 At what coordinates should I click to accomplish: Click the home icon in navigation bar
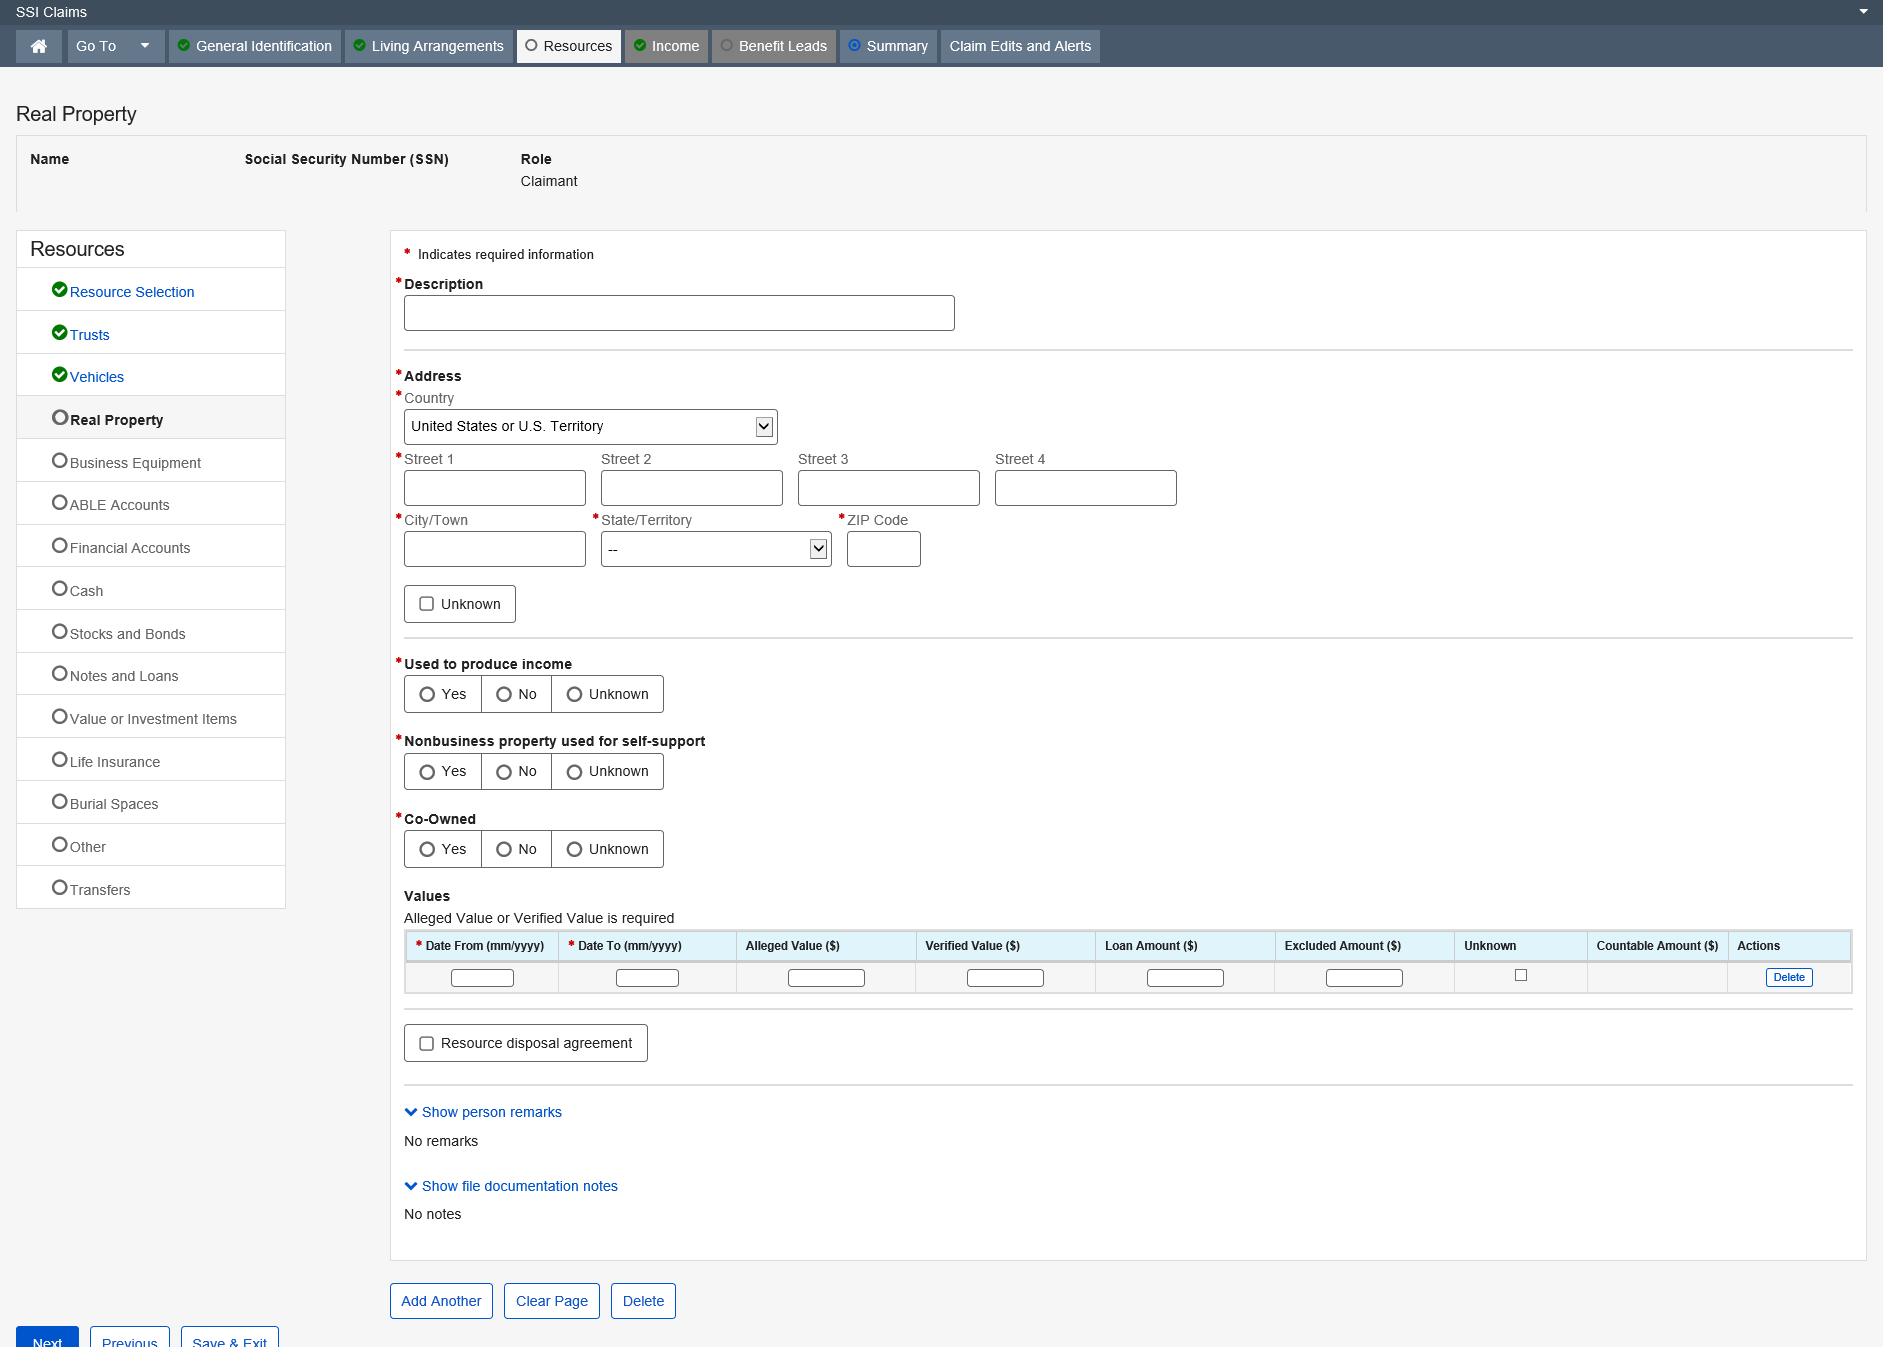point(39,46)
